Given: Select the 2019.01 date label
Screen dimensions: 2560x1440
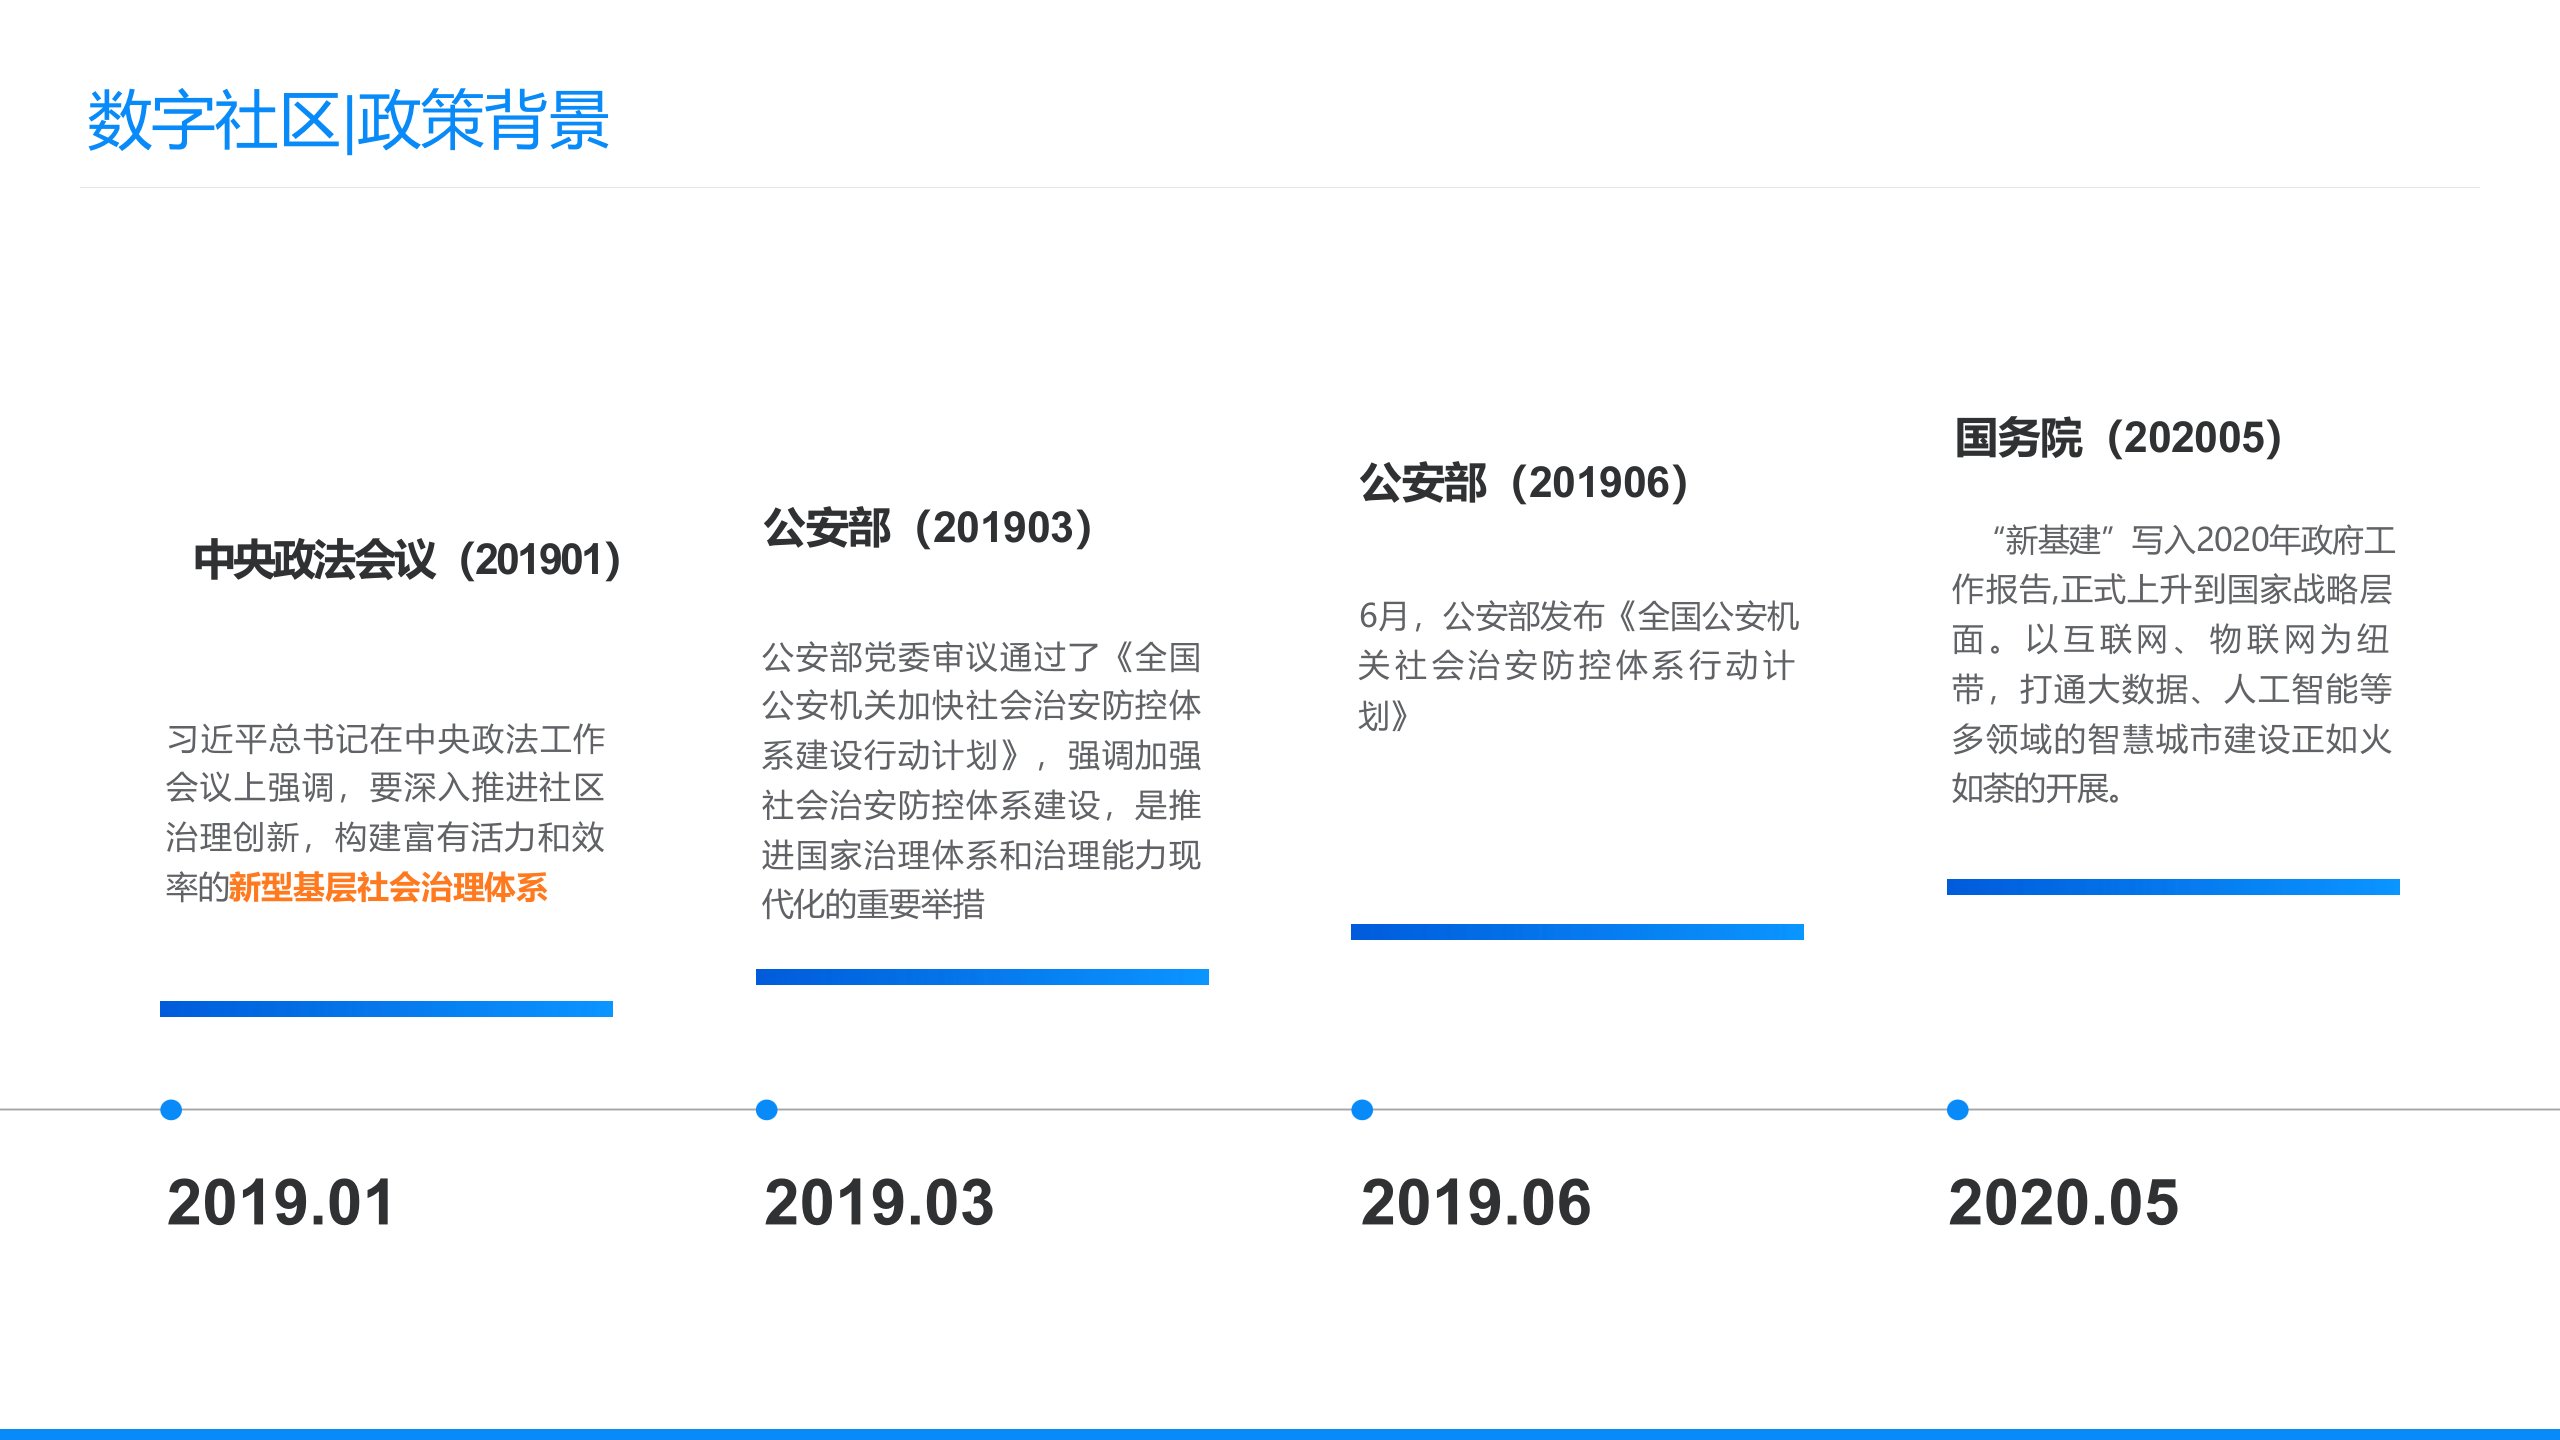Looking at the screenshot, I should coord(281,1202).
